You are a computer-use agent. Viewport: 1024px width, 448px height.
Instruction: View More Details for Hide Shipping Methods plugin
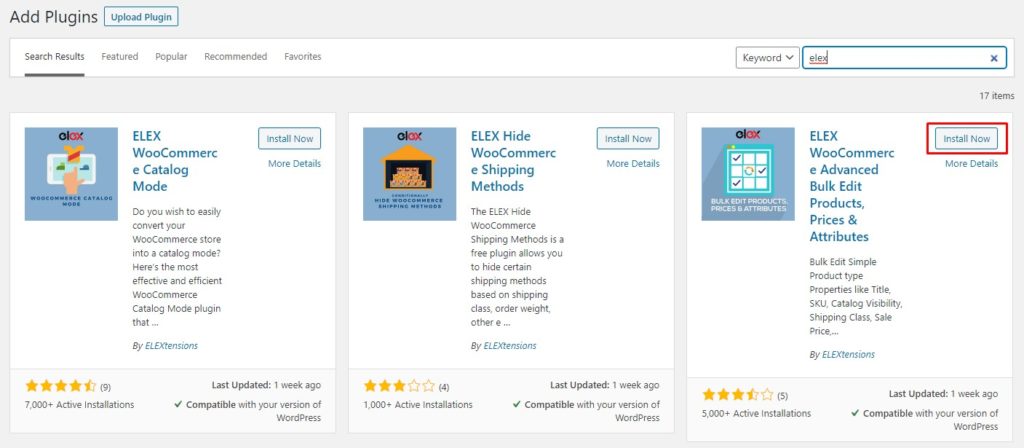tap(633, 164)
